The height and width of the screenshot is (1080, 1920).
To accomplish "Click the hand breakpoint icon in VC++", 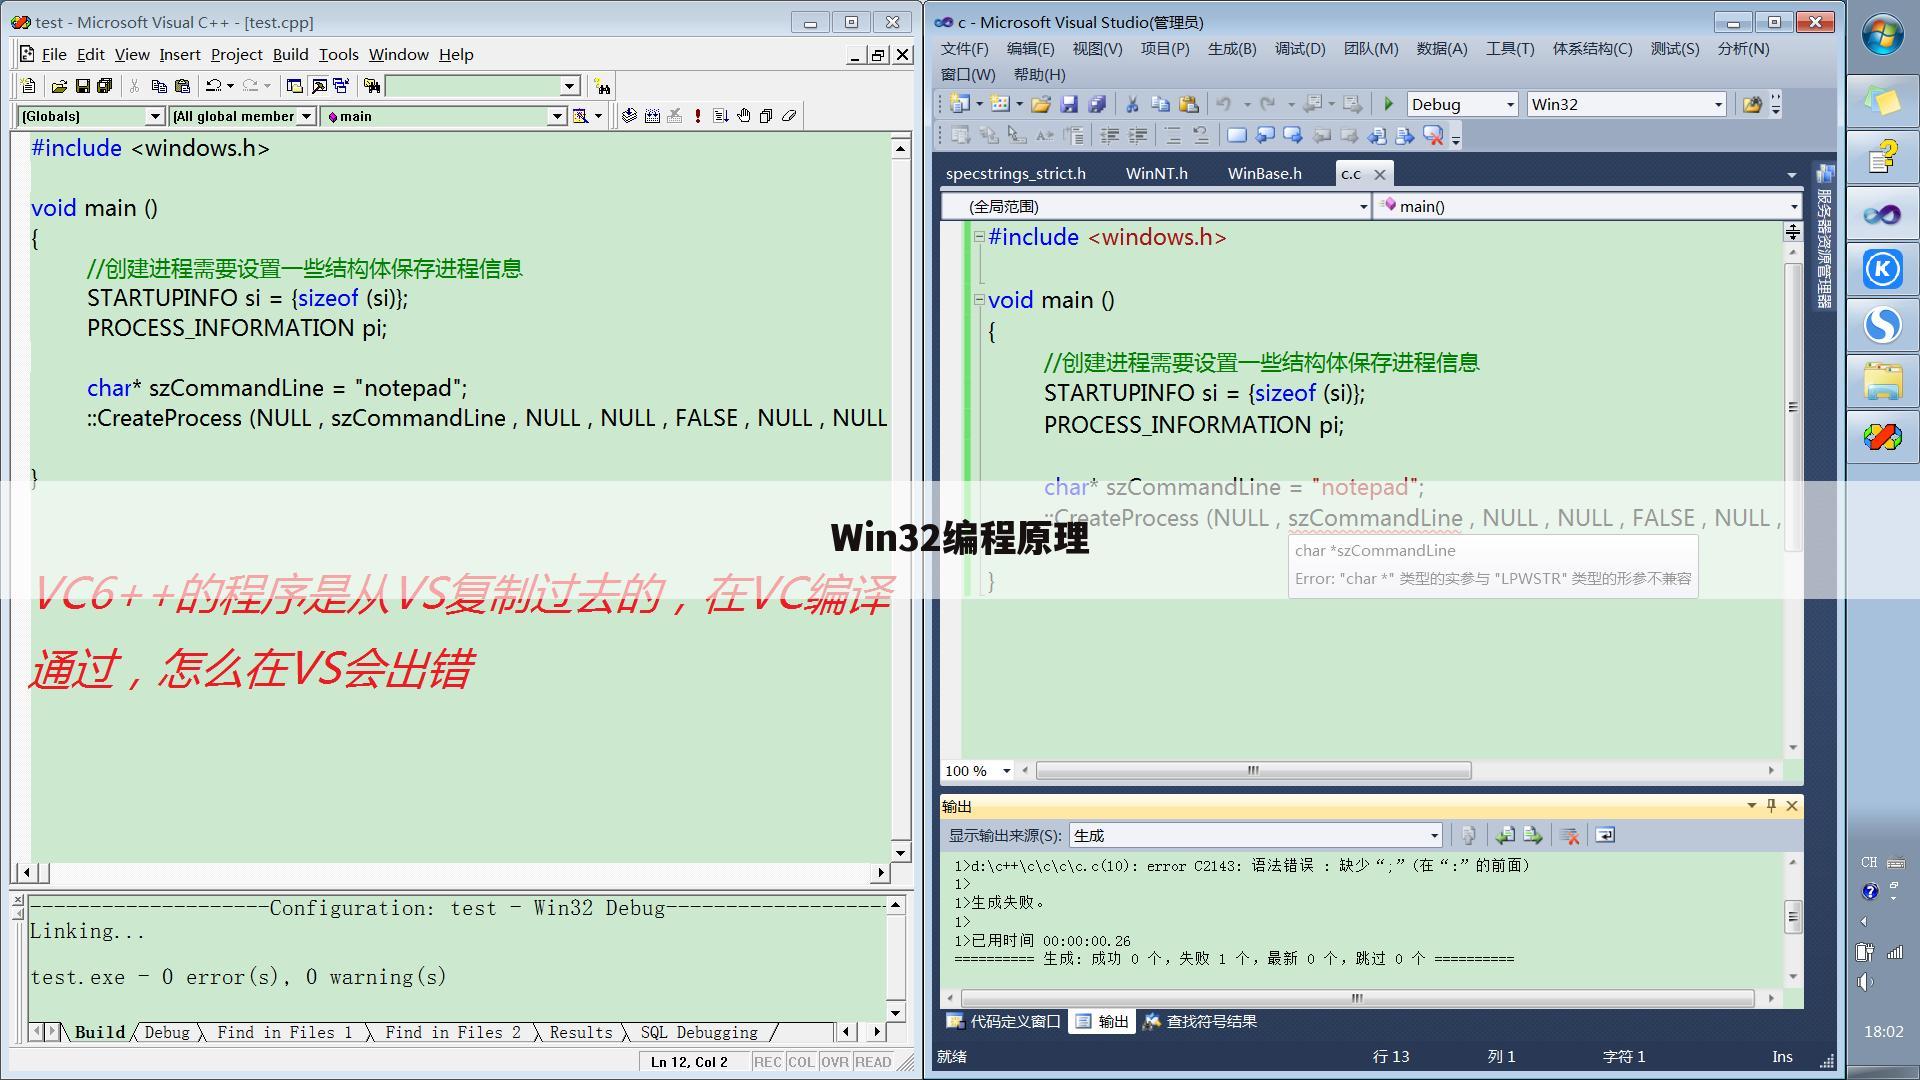I will coord(744,116).
